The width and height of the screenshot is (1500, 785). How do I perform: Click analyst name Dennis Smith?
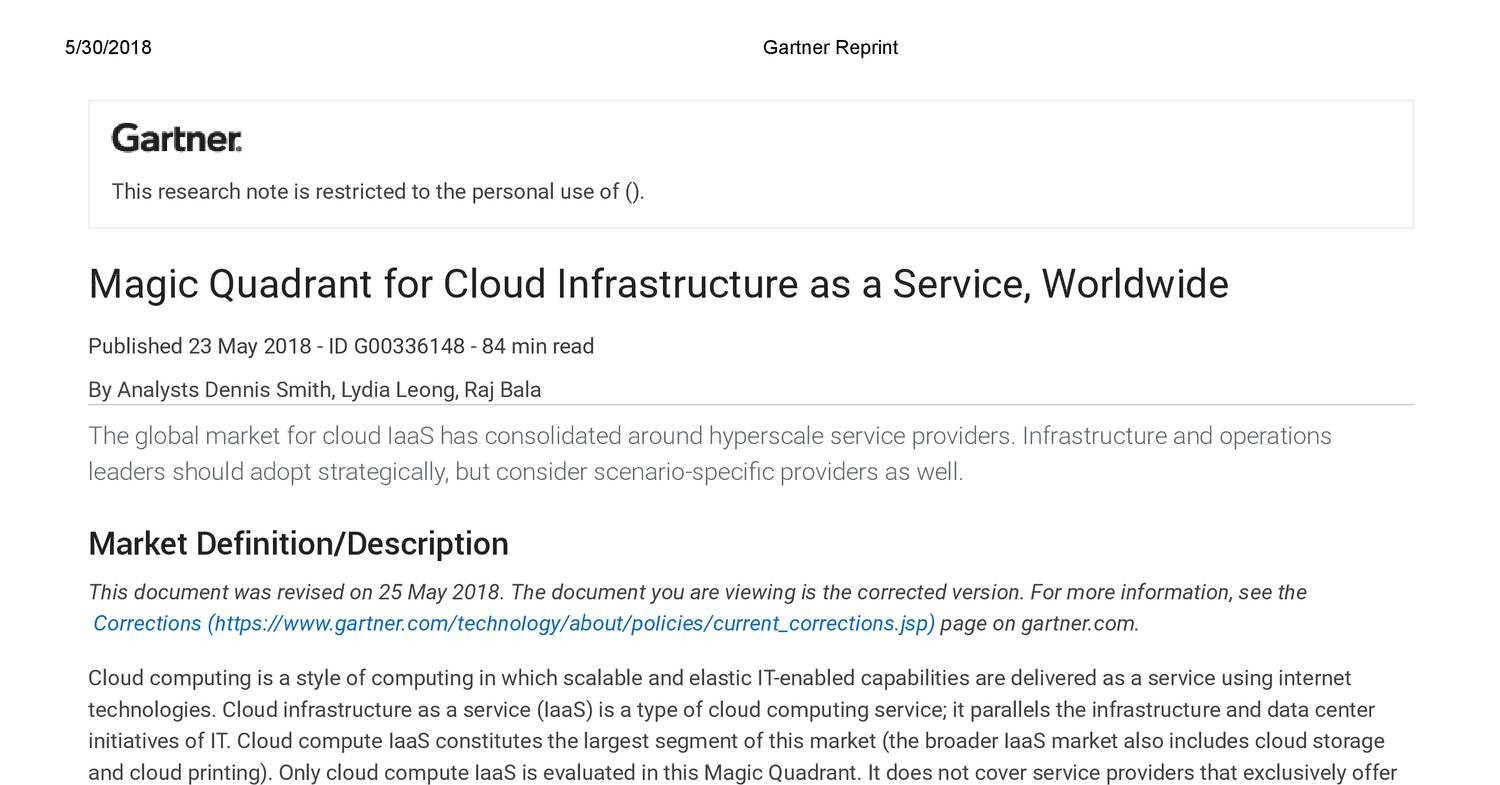coord(224,390)
